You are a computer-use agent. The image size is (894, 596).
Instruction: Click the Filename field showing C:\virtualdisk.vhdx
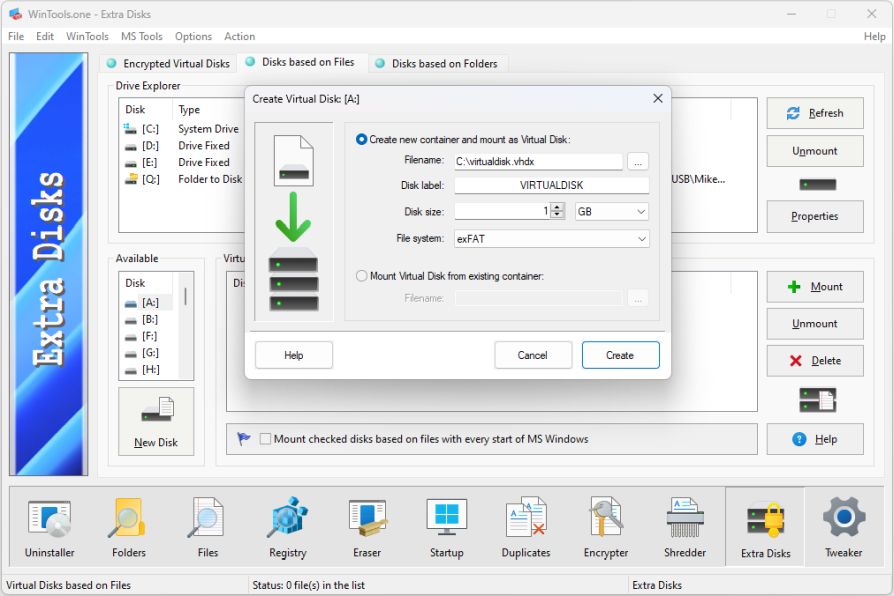click(x=538, y=161)
